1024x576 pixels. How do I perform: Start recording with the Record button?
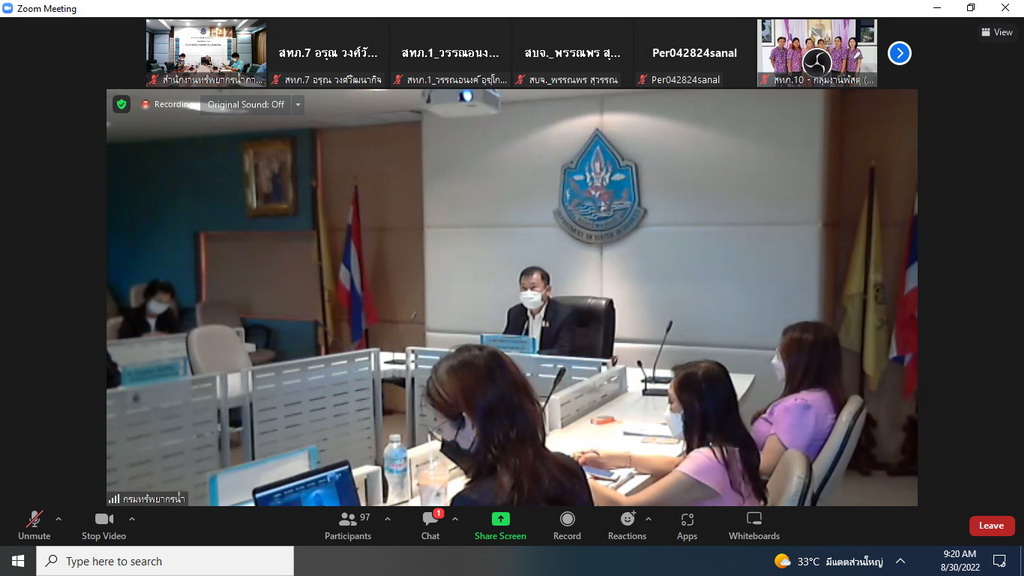567,526
